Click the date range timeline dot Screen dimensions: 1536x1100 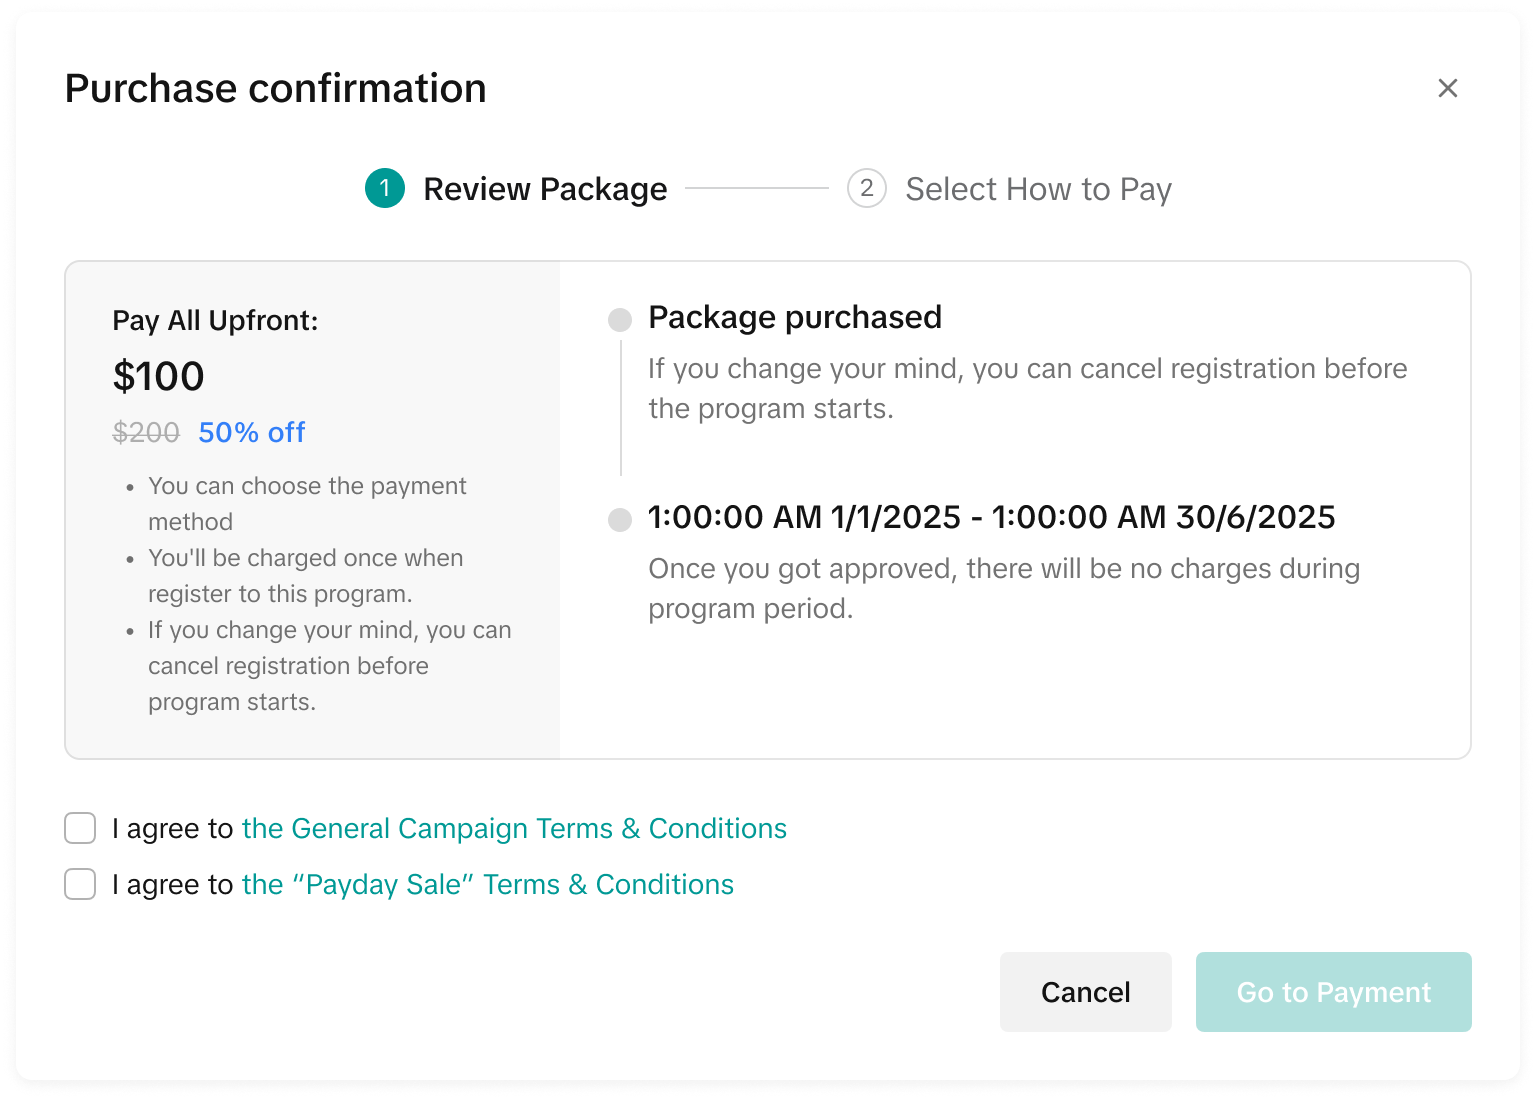coord(620,520)
